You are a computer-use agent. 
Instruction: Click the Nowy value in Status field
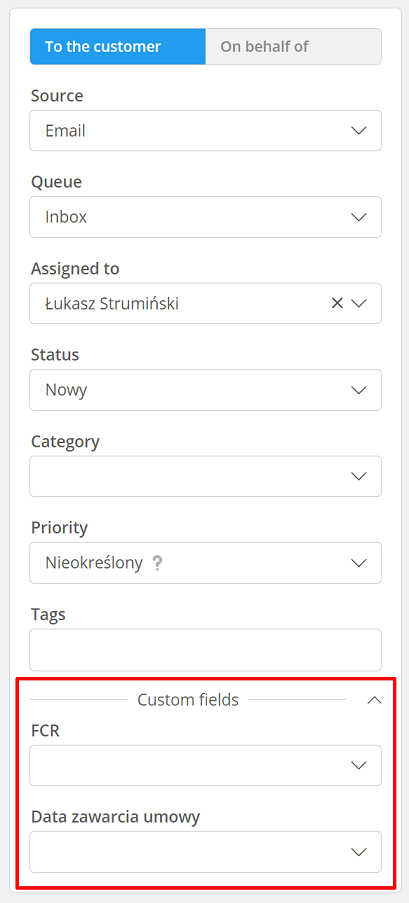[66, 390]
